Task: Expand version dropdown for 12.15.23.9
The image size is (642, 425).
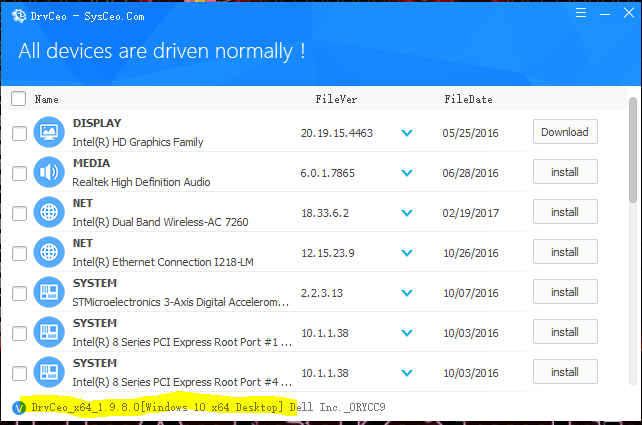Action: click(x=407, y=253)
